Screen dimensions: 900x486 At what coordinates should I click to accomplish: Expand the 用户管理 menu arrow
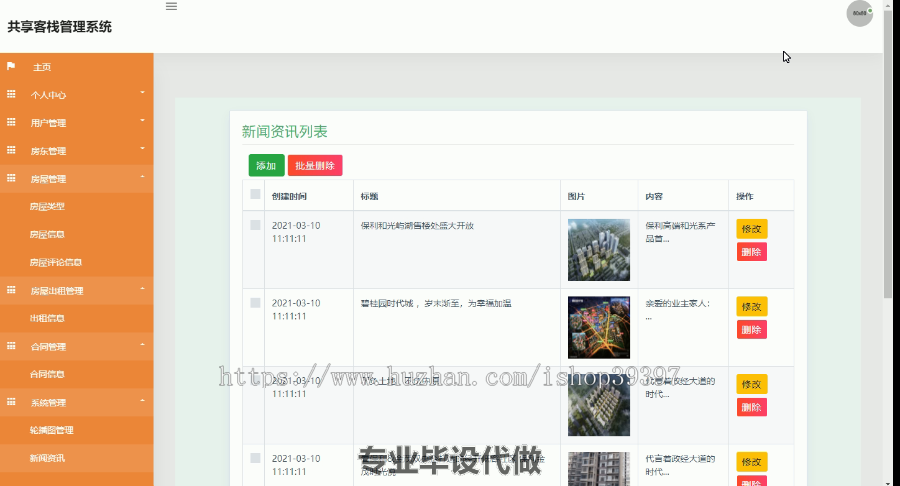[x=142, y=120]
